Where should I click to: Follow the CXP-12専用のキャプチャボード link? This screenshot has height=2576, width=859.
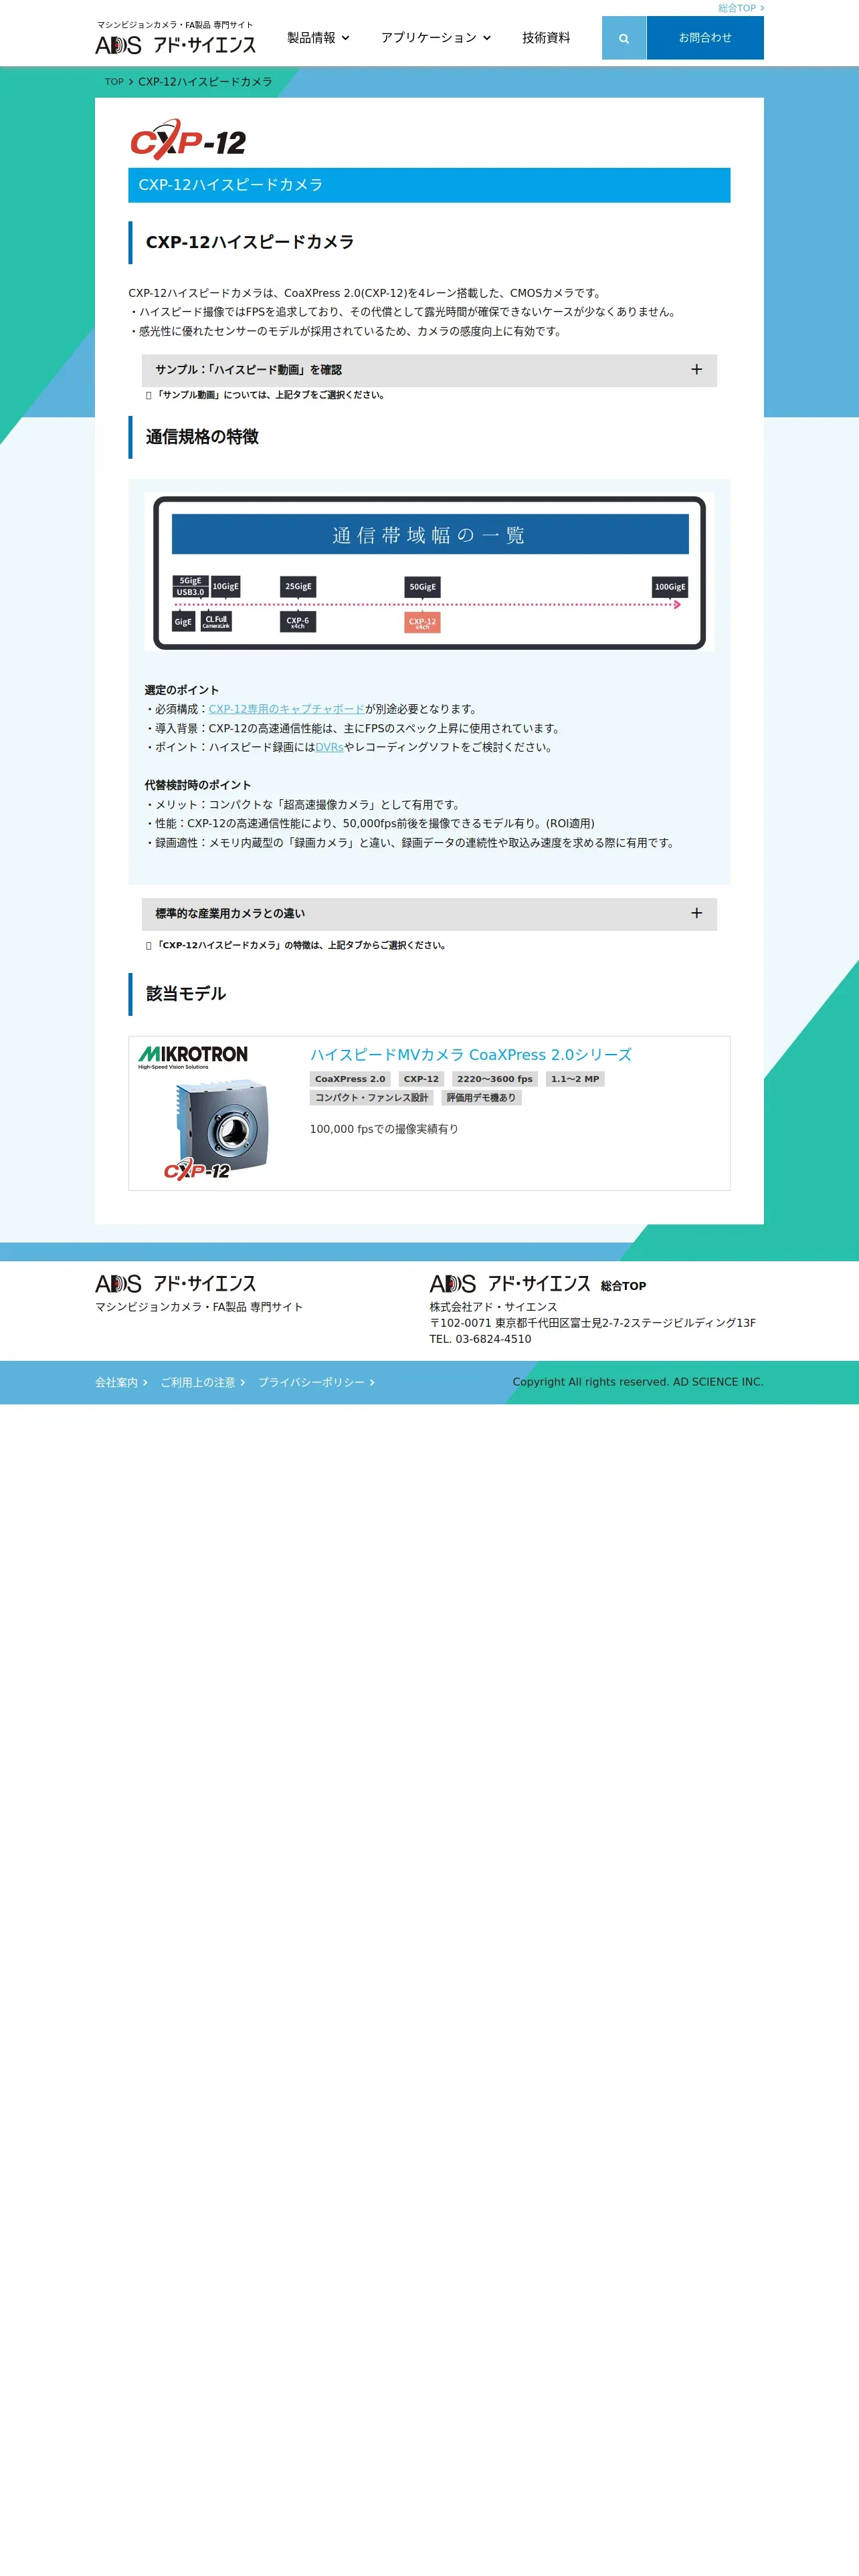pos(286,709)
